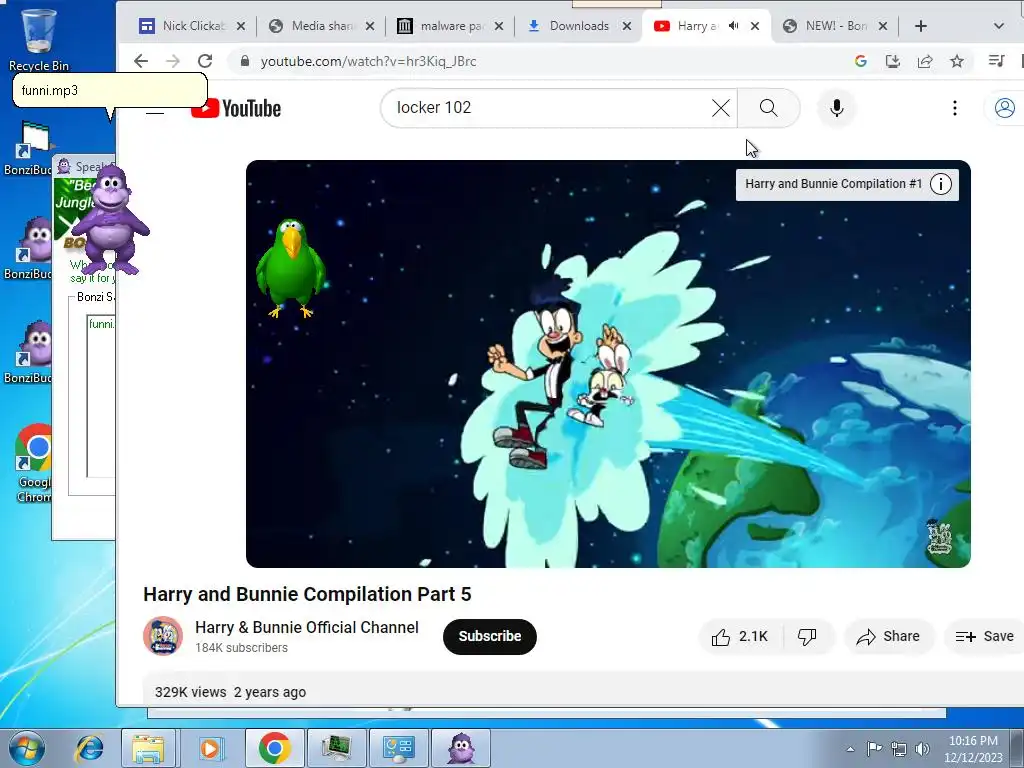
Task: Click the BonziBuddy taskbar icon
Action: click(461, 748)
